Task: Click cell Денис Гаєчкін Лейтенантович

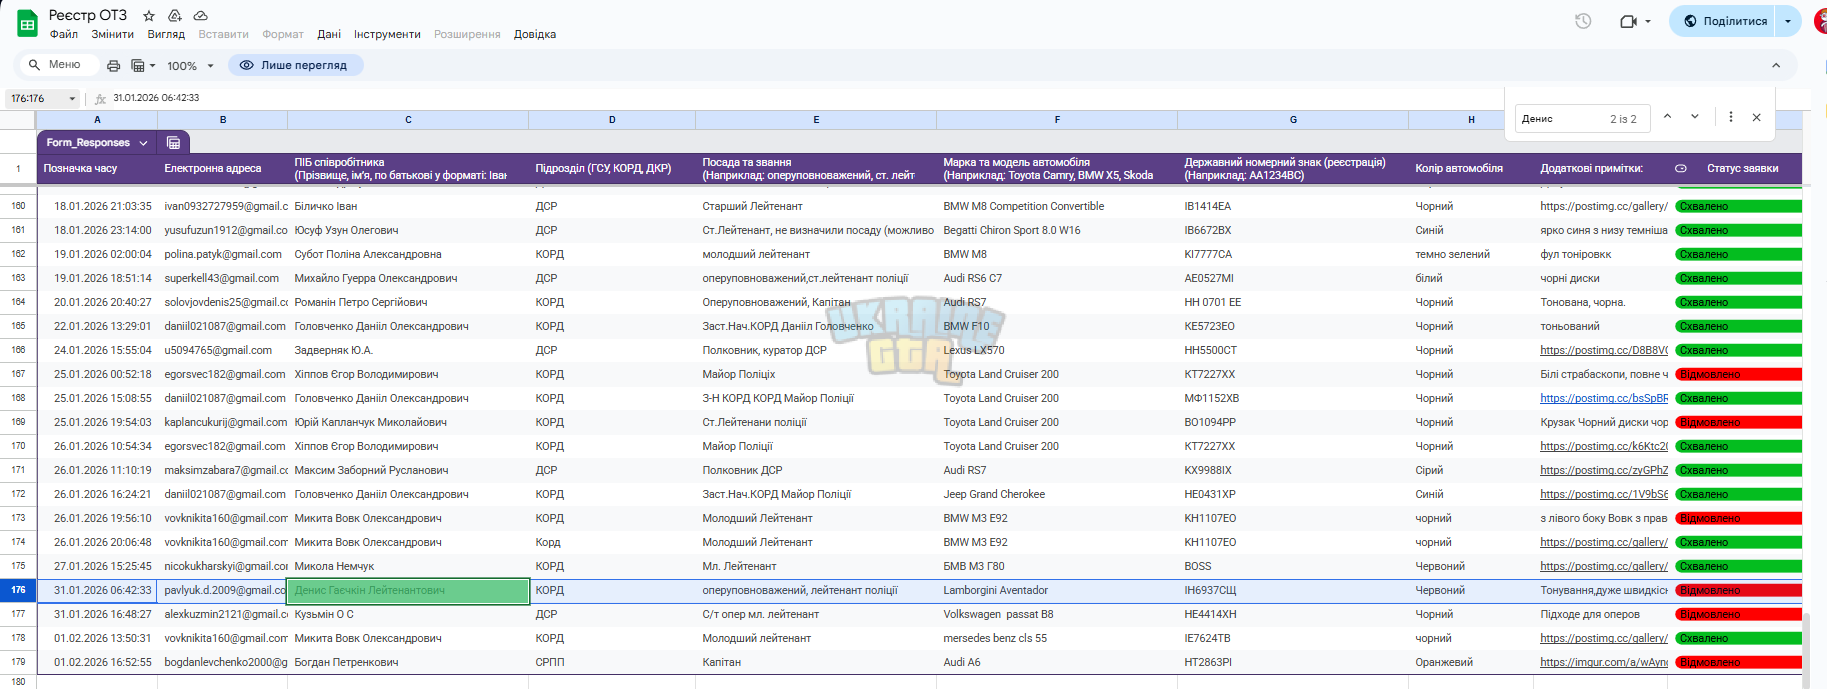Action: coord(408,590)
